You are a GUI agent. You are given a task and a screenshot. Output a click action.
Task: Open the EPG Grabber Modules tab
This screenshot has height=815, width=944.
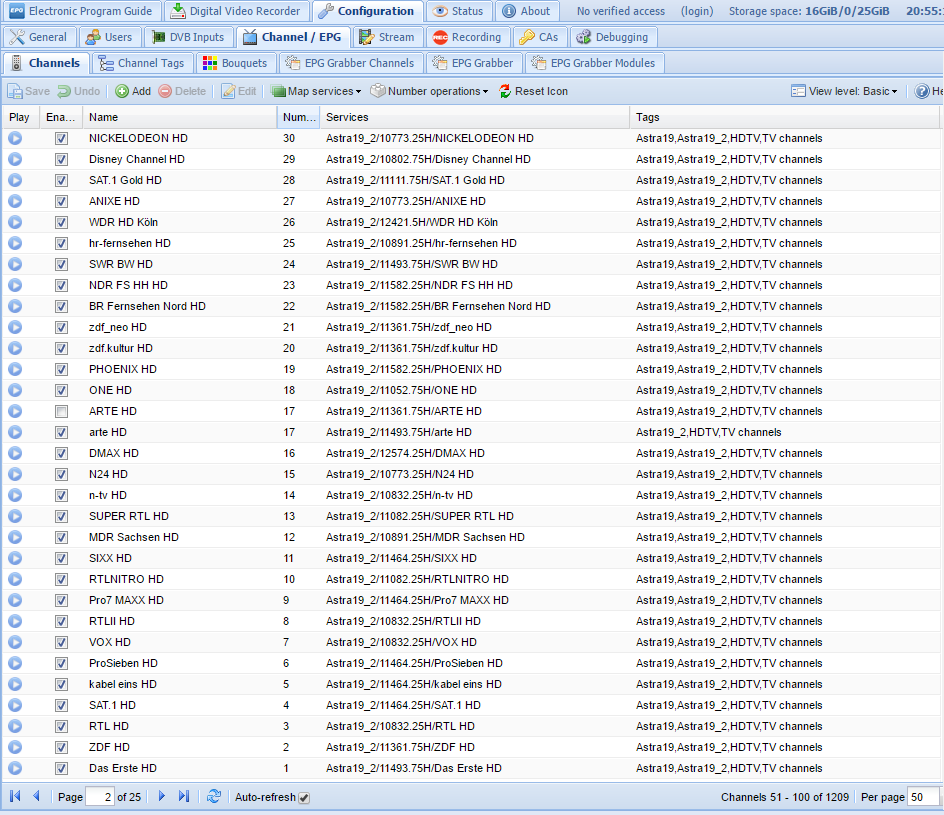[x=595, y=63]
